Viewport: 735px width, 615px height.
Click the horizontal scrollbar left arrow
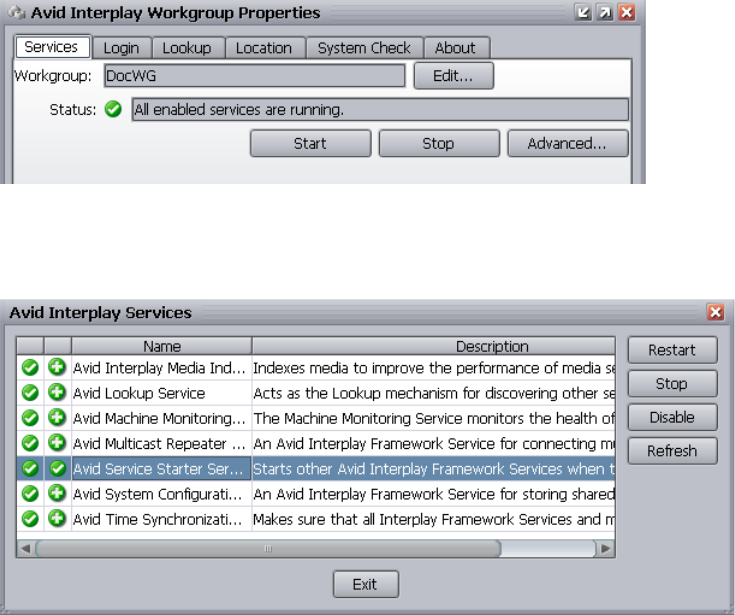[x=26, y=548]
